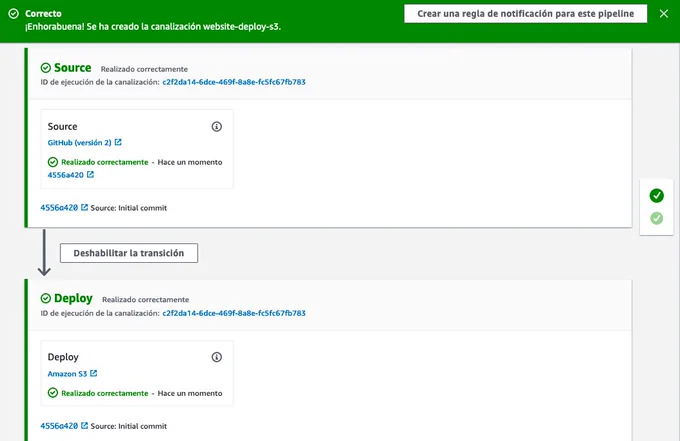Create a notification rule for this pipeline
680x441 pixels.
pos(526,13)
